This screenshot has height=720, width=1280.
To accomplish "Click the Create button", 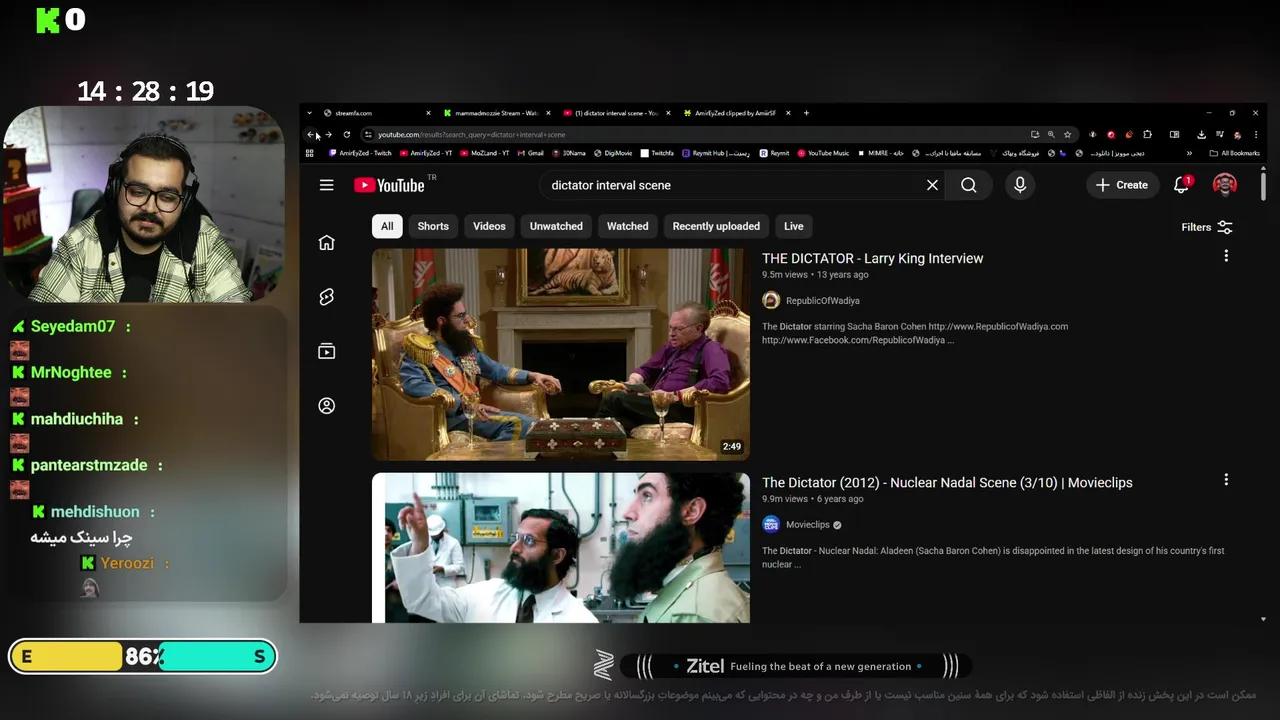I will point(1121,185).
